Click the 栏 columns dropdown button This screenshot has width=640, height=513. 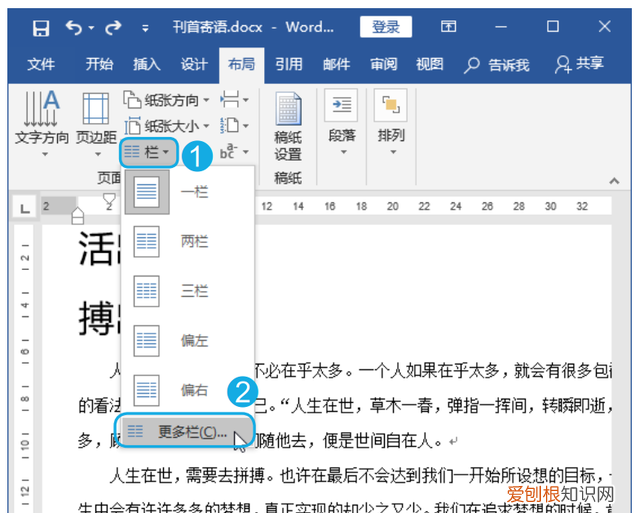pos(149,153)
